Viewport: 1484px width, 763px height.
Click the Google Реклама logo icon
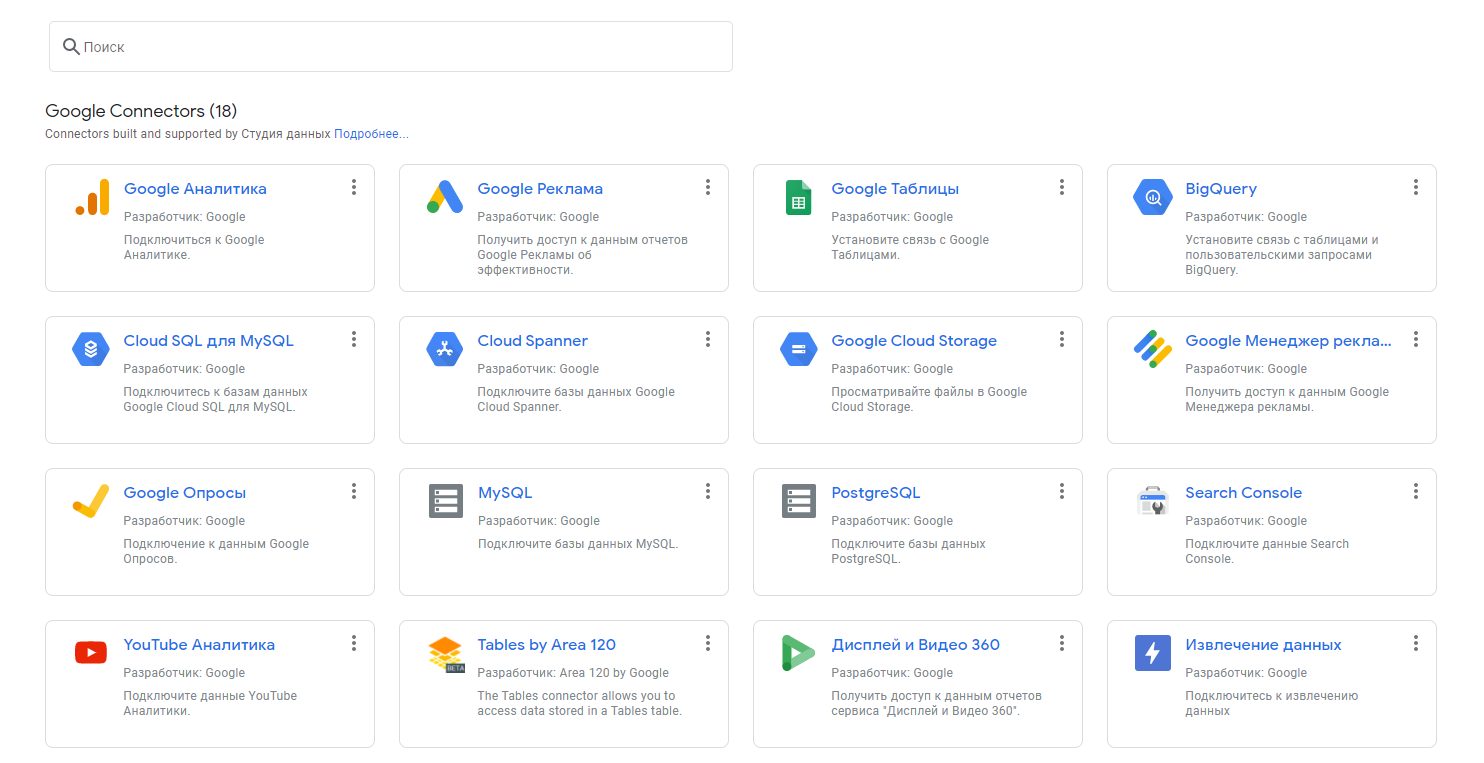click(x=444, y=198)
